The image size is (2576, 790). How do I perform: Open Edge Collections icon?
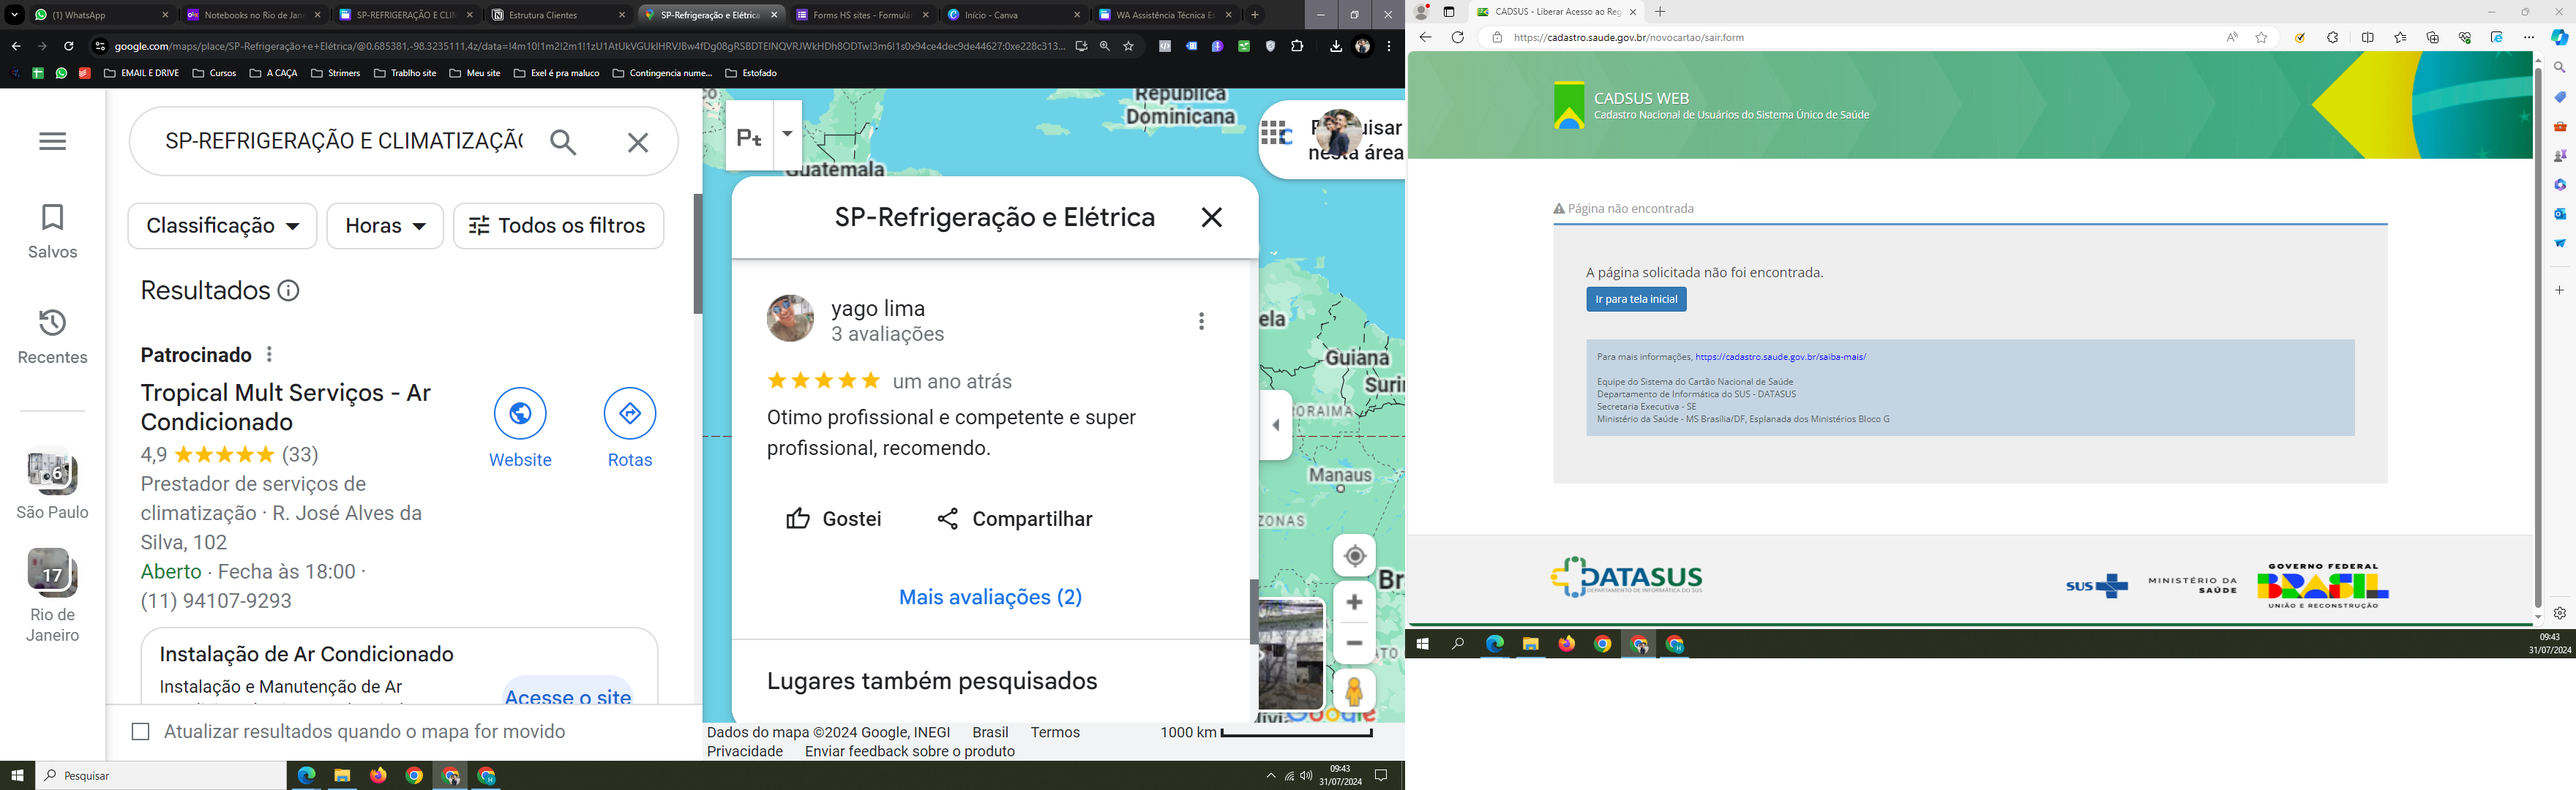tap(2432, 37)
